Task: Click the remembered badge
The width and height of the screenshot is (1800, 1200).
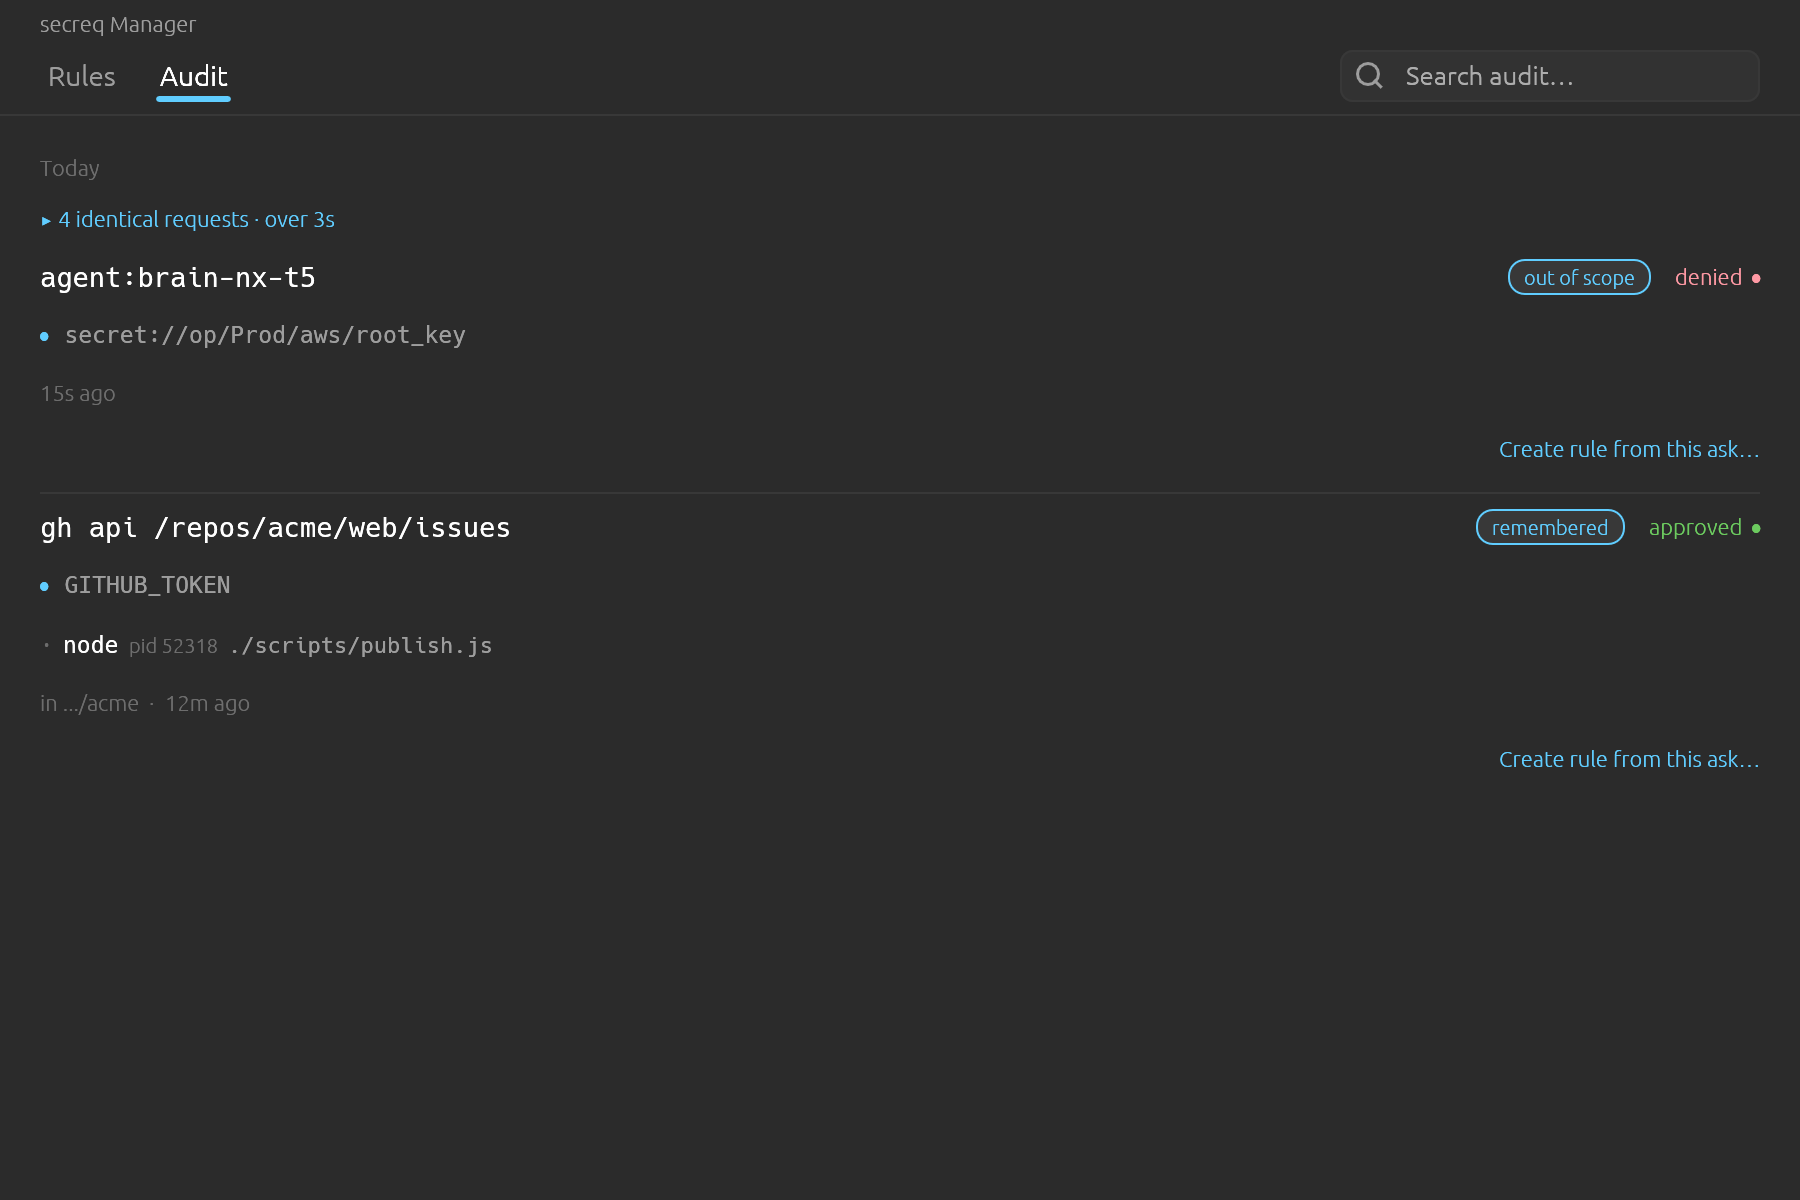Action: pyautogui.click(x=1550, y=527)
